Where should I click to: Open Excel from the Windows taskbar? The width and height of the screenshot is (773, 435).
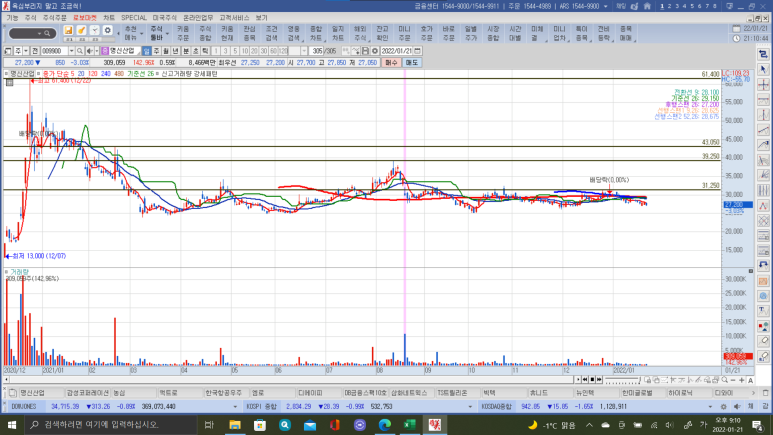tap(410, 425)
